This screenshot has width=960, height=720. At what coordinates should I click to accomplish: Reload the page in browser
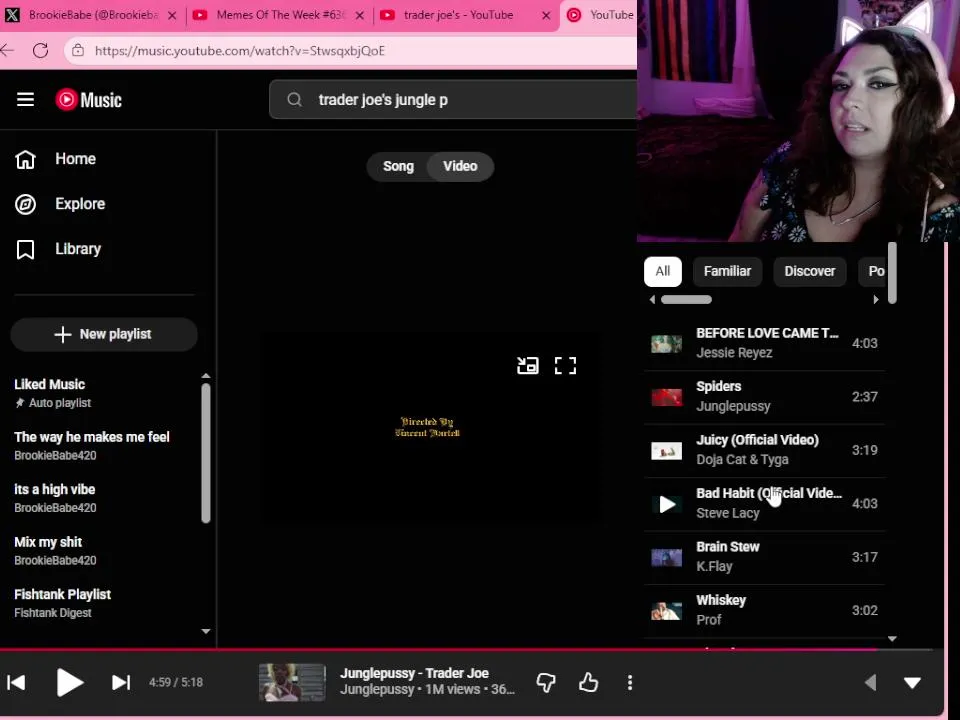pos(40,50)
